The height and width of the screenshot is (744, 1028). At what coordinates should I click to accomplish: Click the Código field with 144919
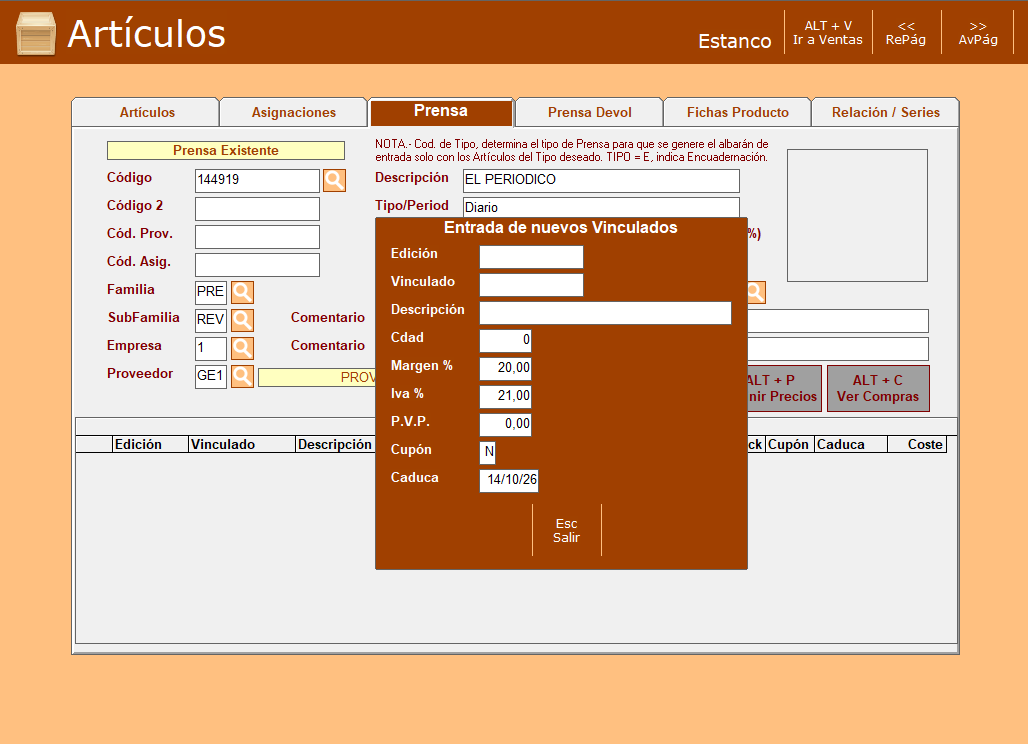pos(257,181)
